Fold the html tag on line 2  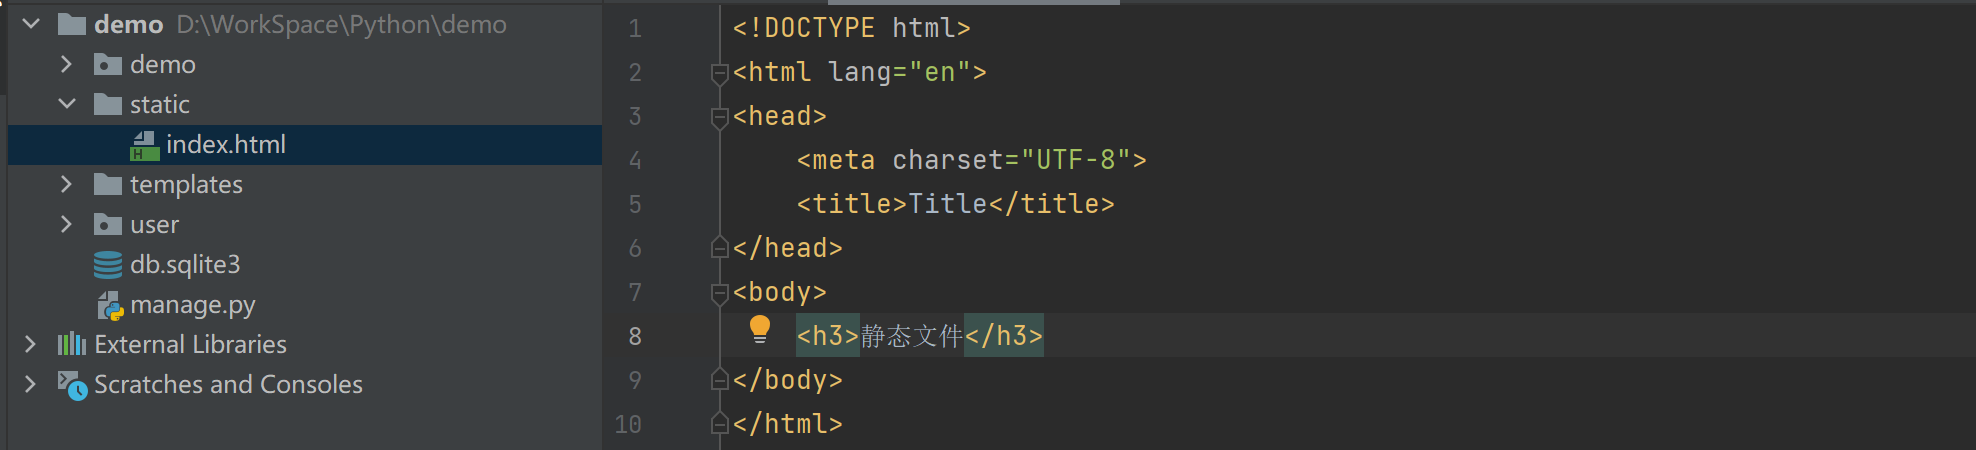(719, 73)
